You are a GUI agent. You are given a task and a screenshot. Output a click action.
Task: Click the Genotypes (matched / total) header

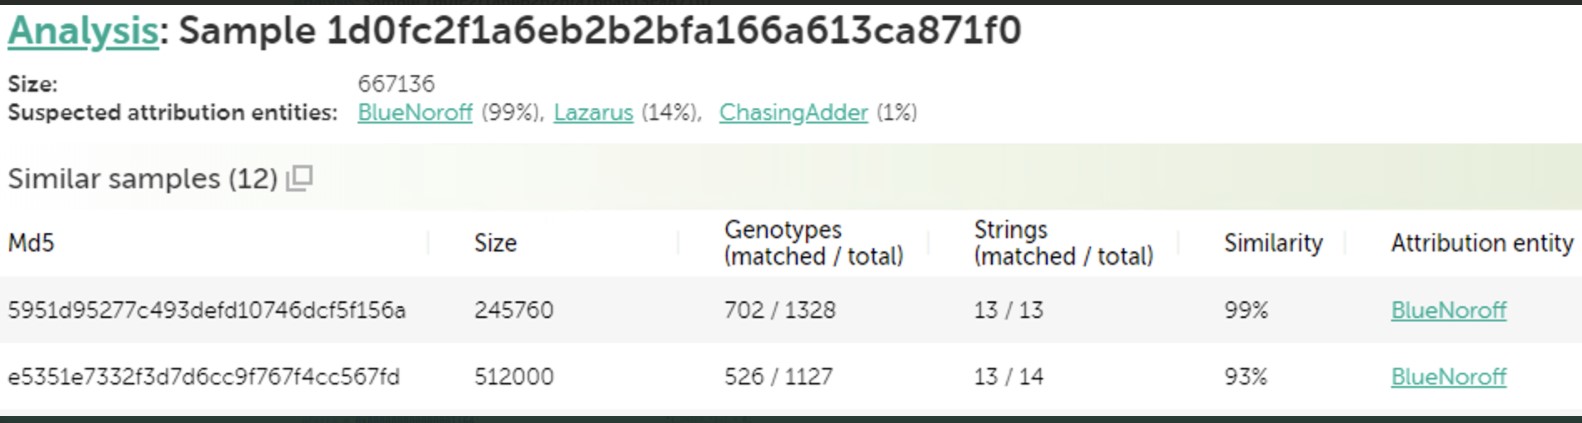(x=813, y=243)
